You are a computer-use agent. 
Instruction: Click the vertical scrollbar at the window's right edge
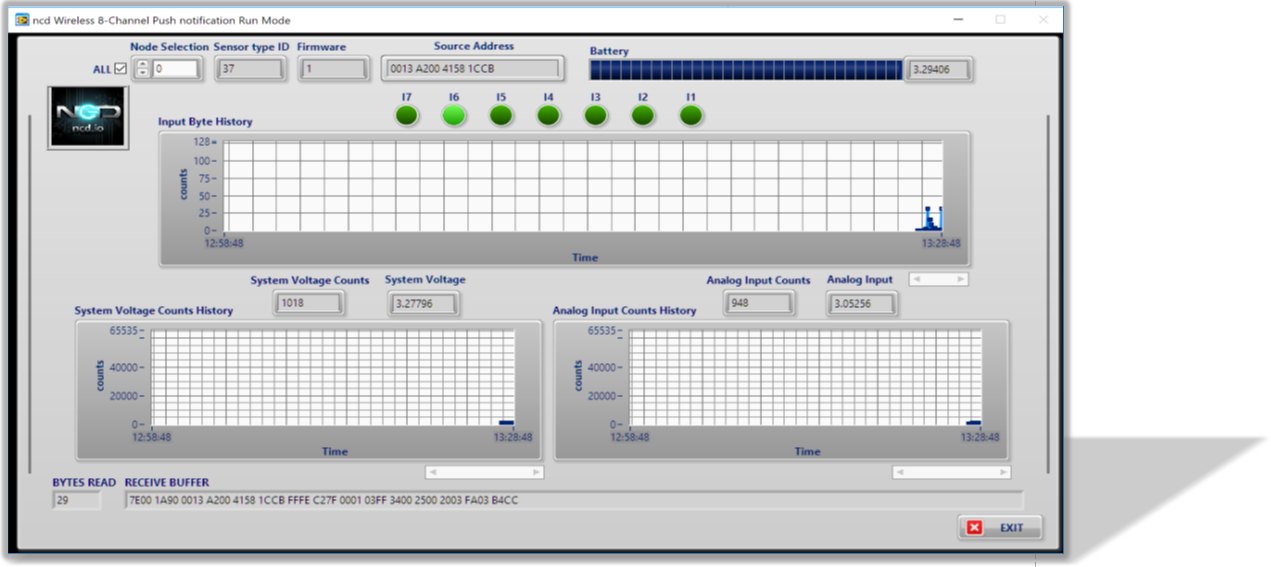(1048, 295)
